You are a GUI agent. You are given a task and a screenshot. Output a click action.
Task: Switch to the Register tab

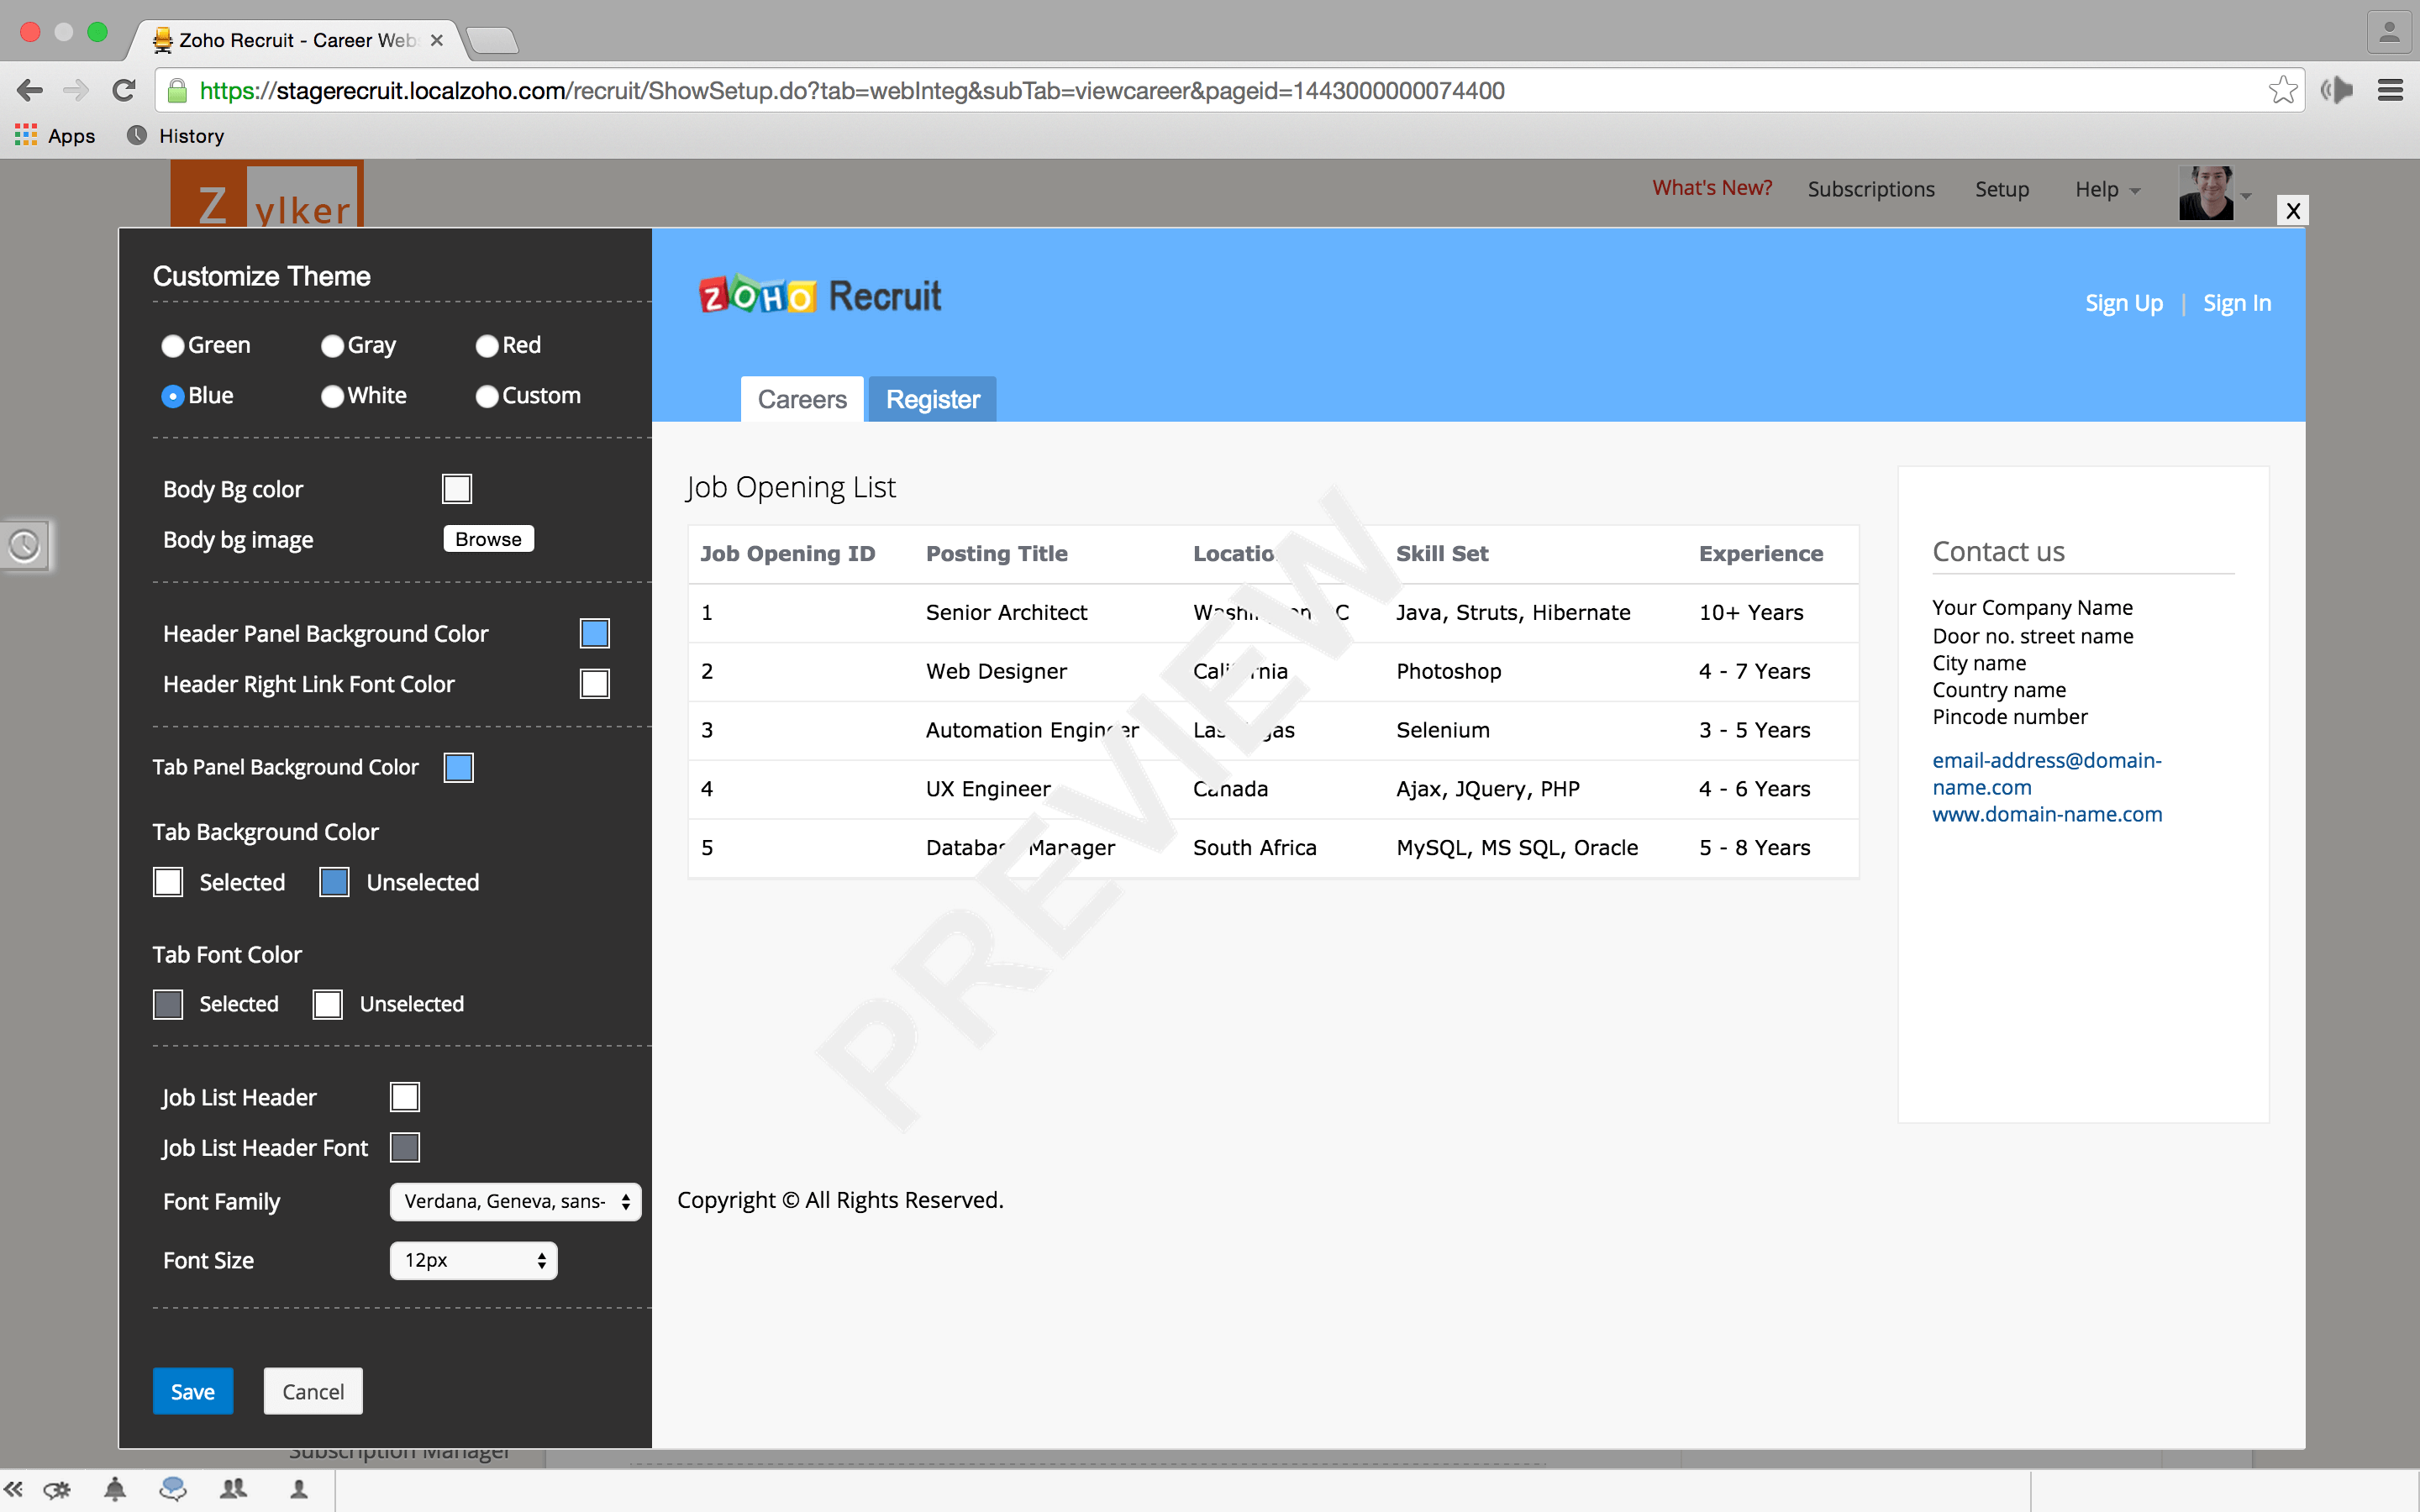[932, 399]
